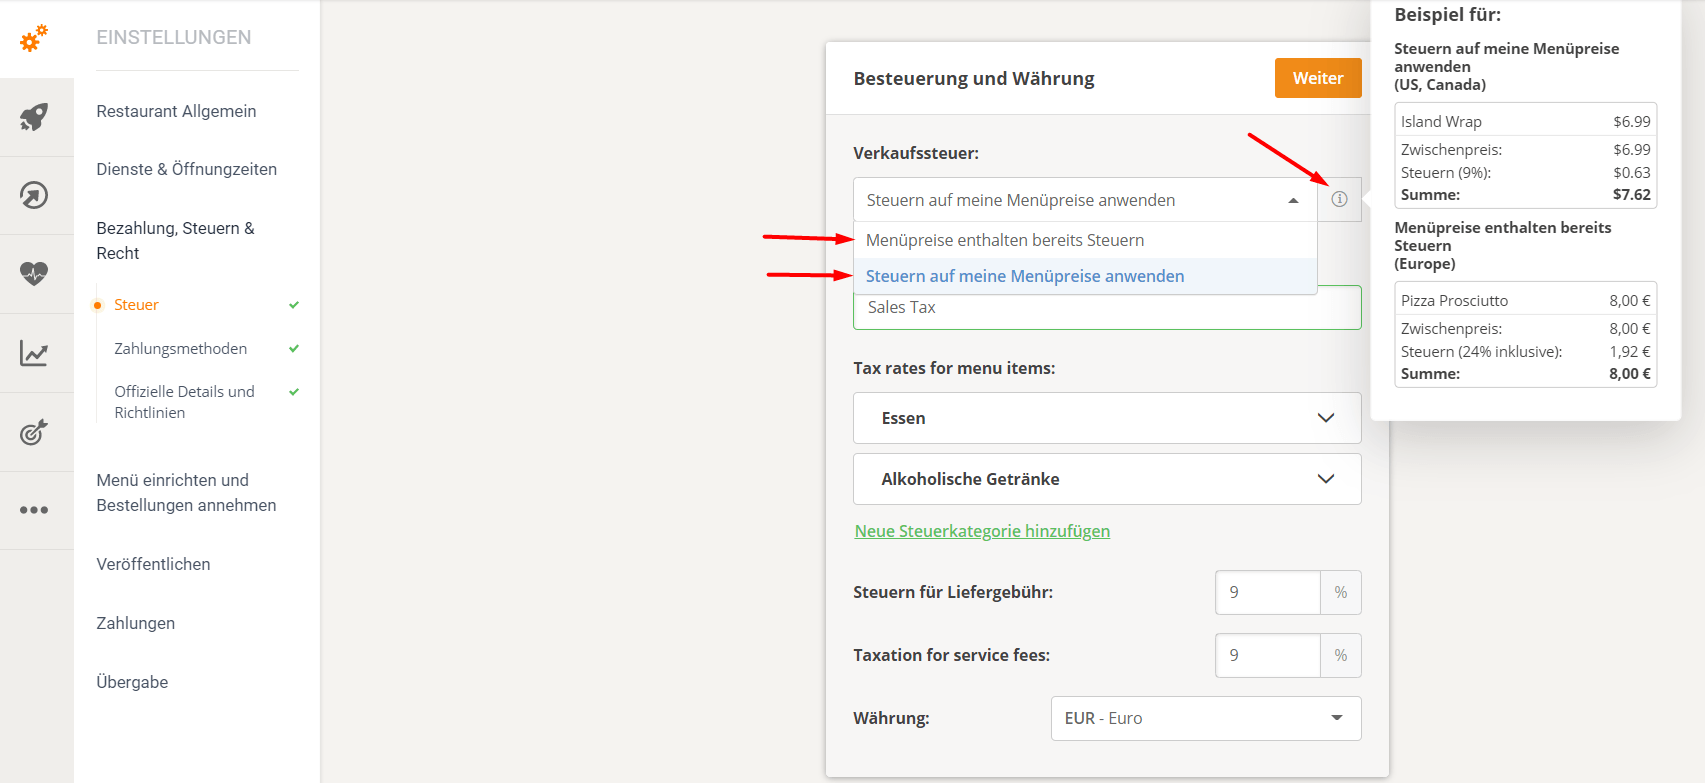Open the three-dots more icon
This screenshot has height=783, width=1705.
[x=34, y=510]
